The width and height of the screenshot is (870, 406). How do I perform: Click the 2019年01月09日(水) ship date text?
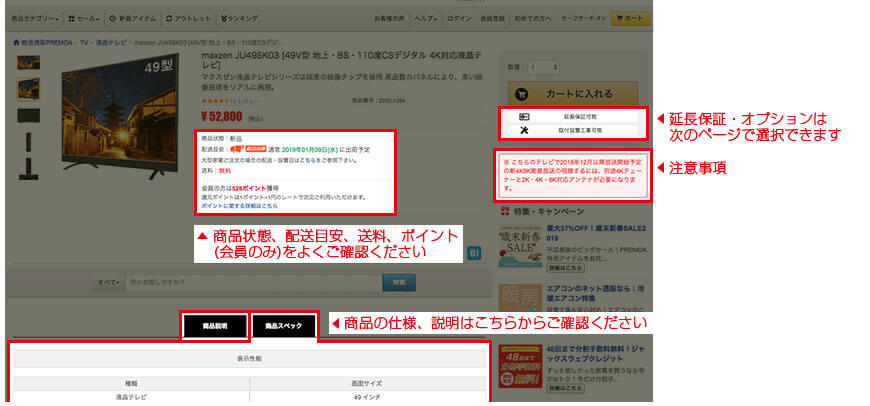(x=310, y=150)
